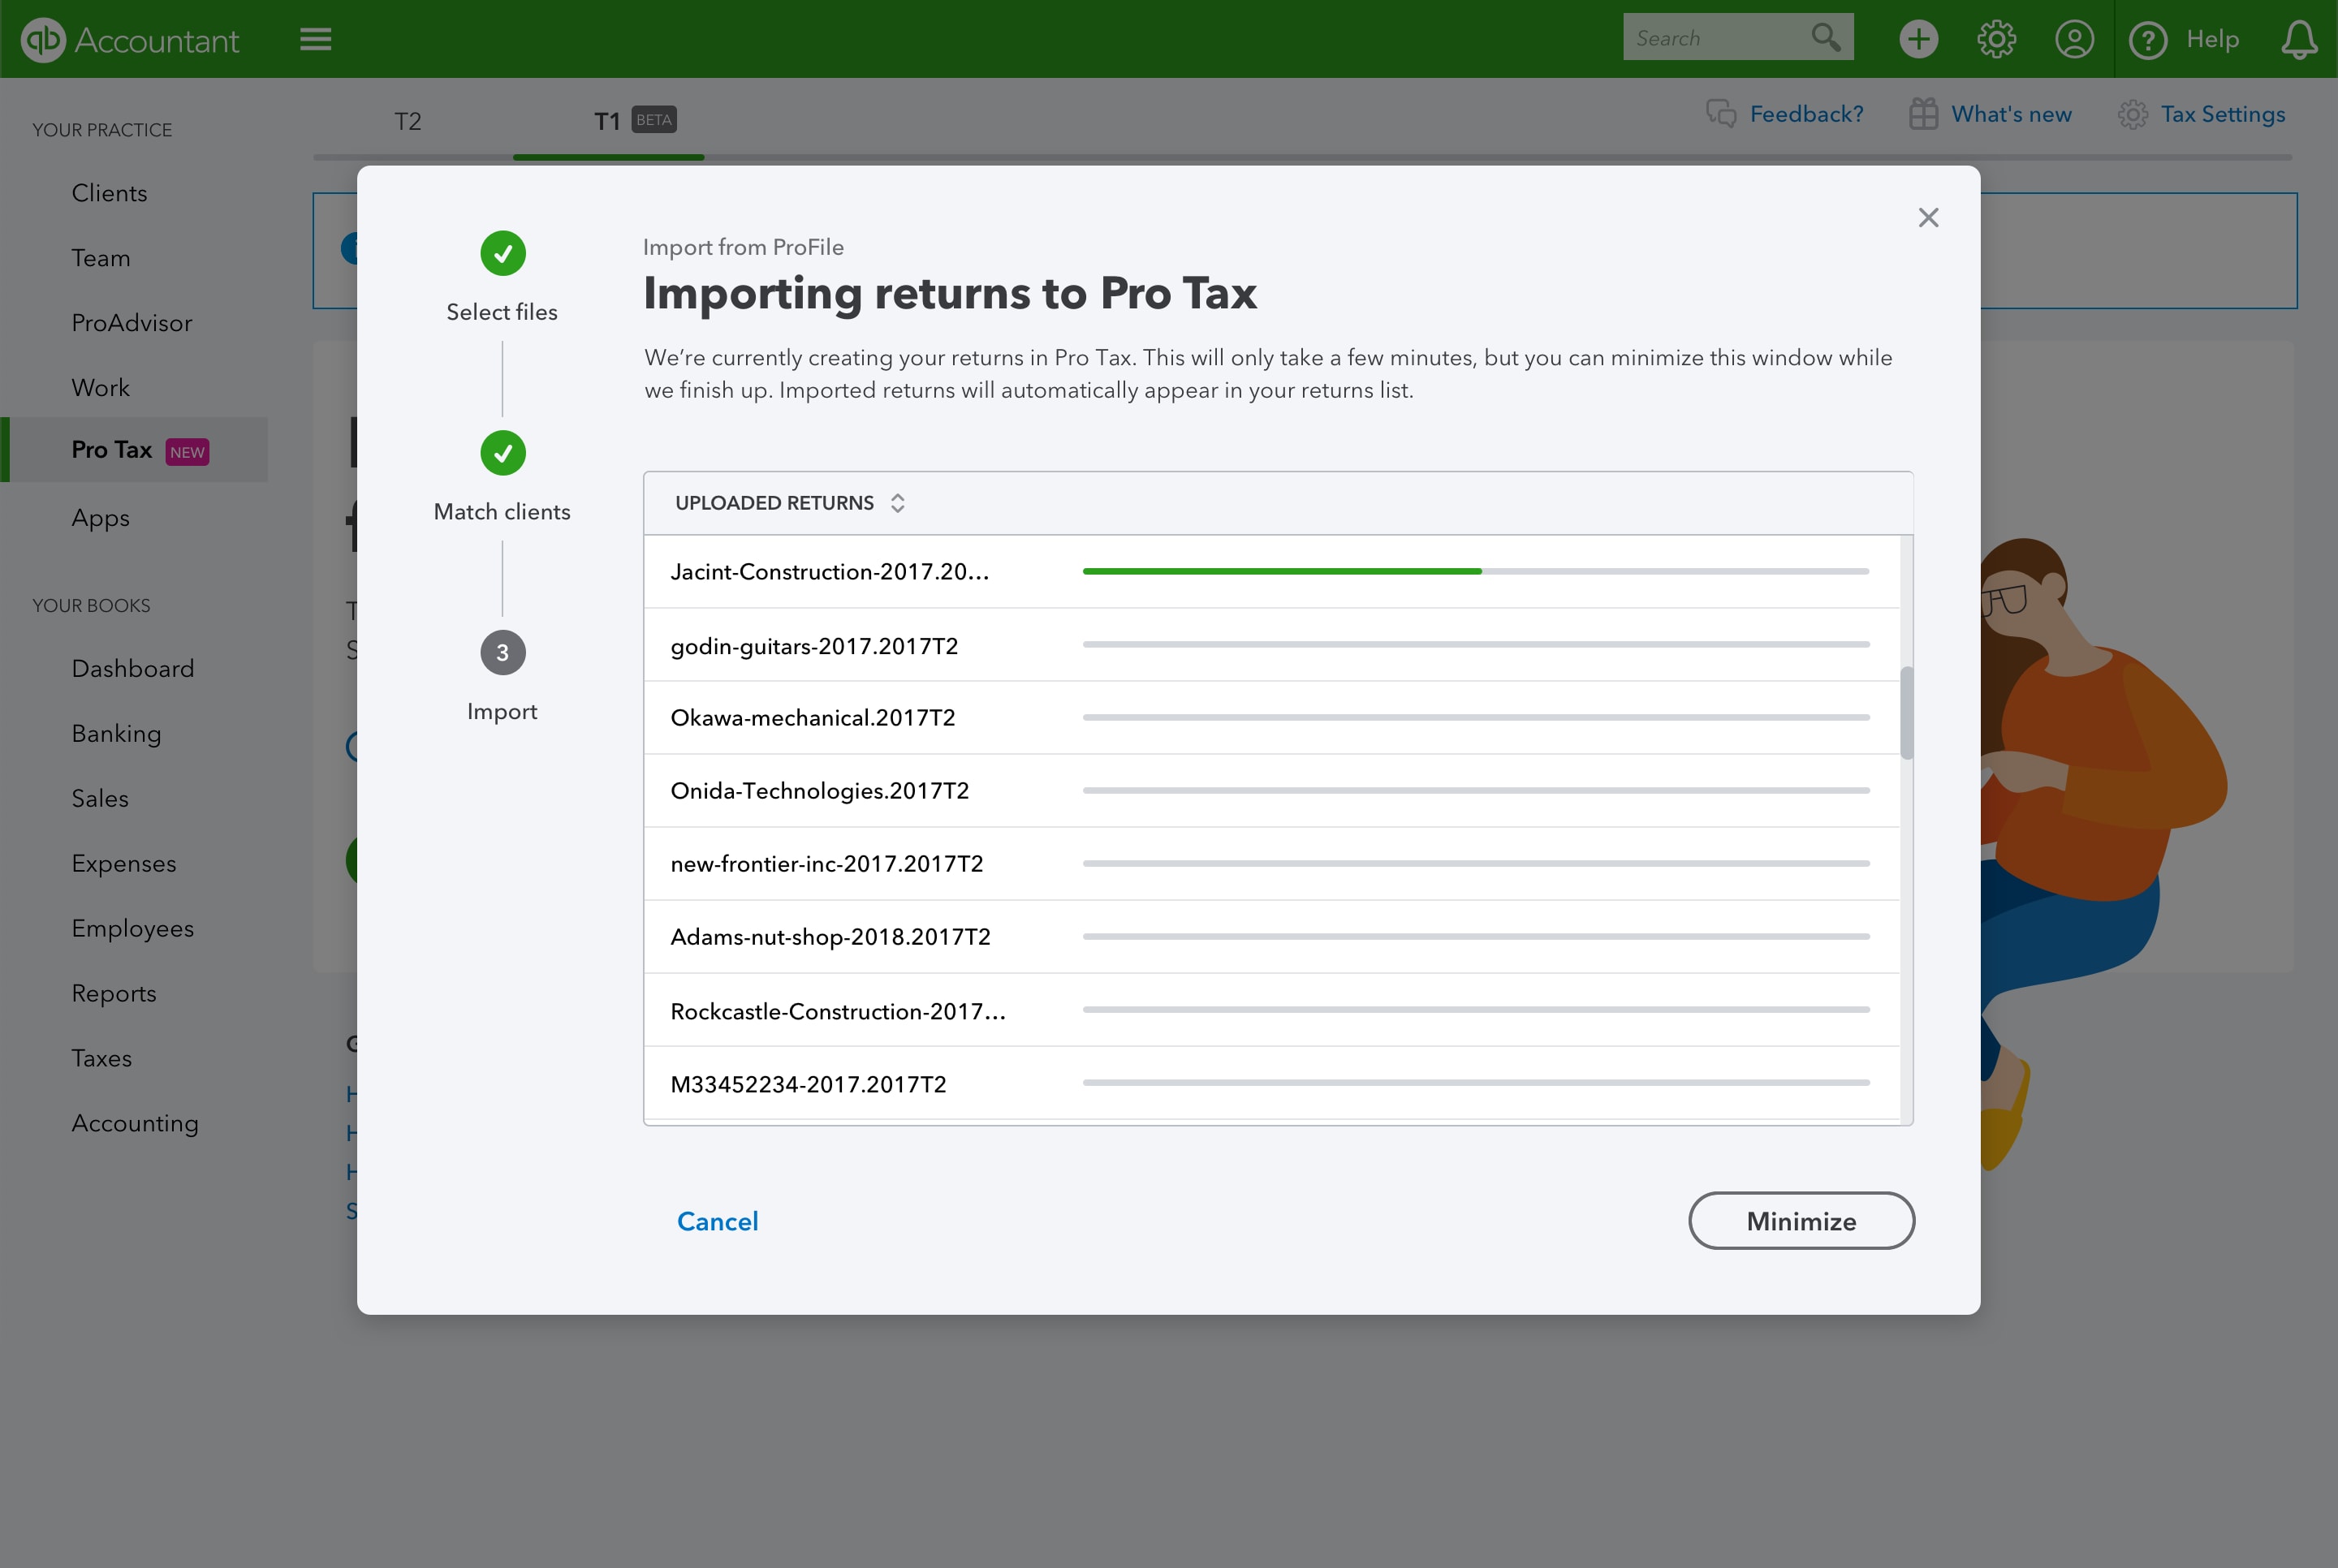Open Banking in the sidebar
Viewport: 2338px width, 1568px height.
pyautogui.click(x=116, y=734)
